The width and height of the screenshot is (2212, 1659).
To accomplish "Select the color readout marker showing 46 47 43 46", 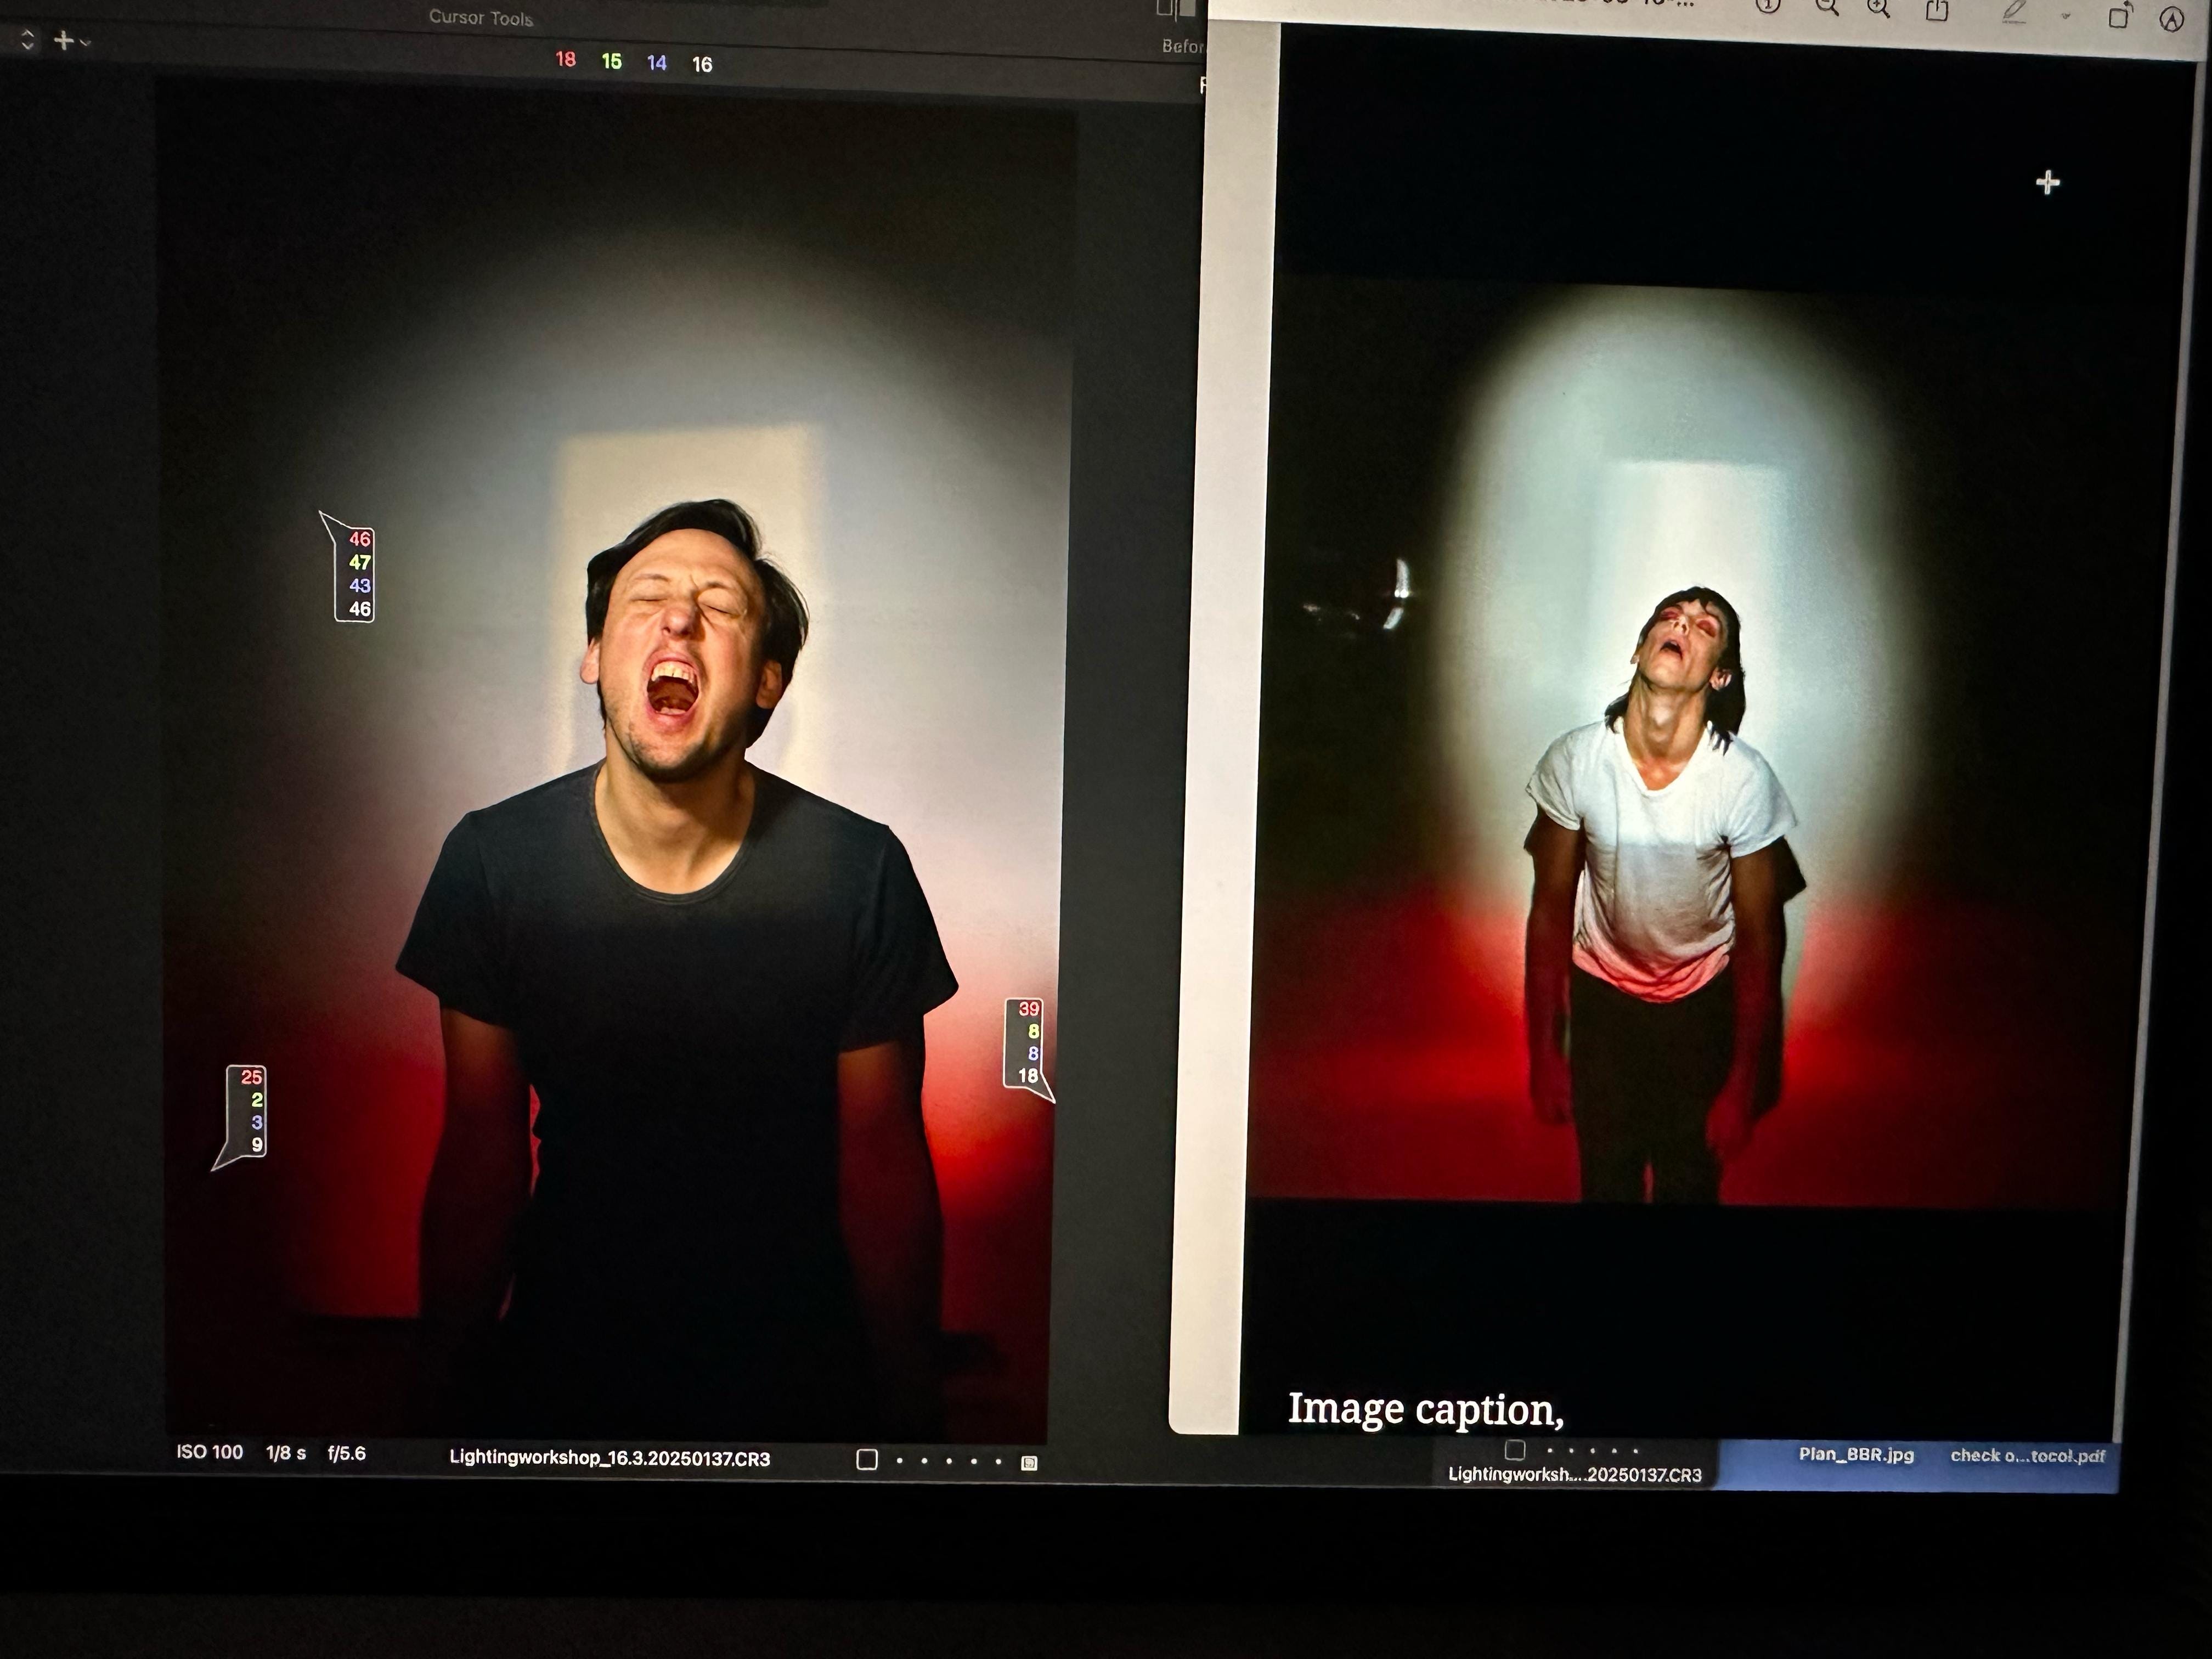I will tap(354, 574).
